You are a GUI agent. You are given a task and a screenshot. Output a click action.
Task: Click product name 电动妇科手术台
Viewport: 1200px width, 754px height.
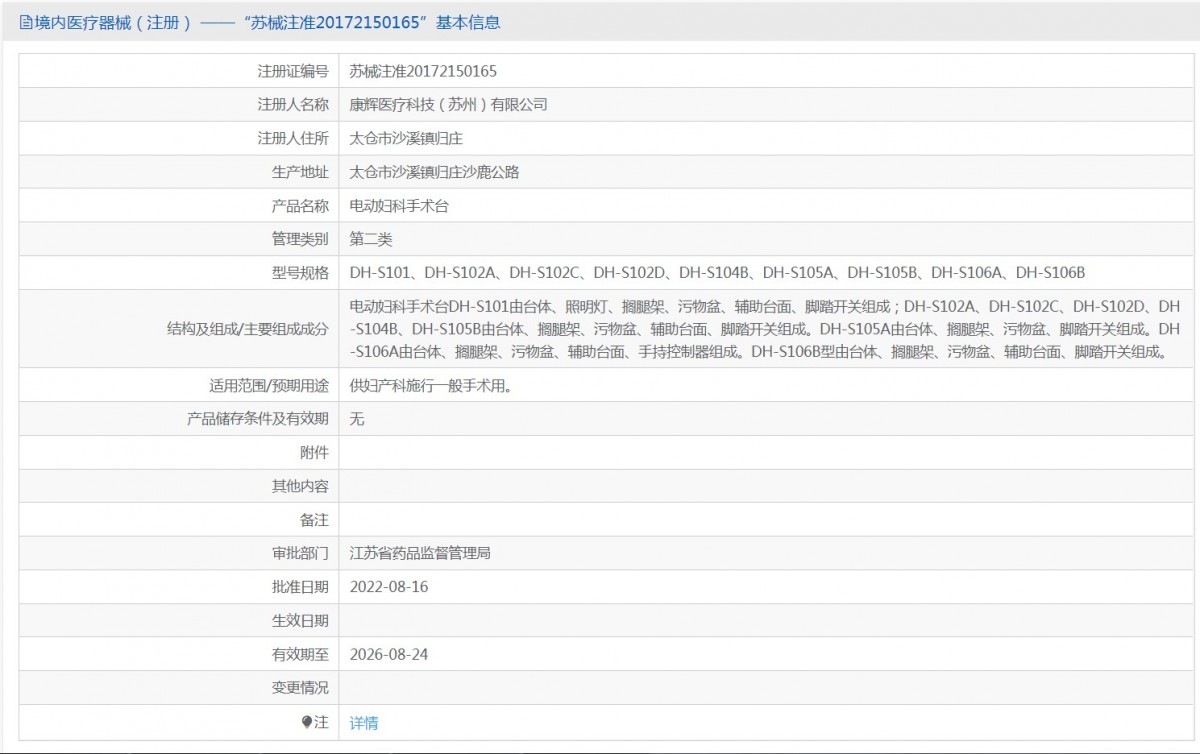399,206
